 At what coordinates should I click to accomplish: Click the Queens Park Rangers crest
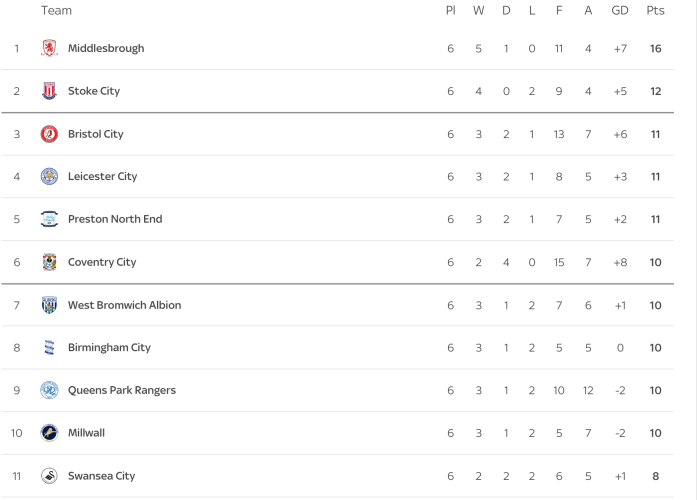(x=49, y=390)
